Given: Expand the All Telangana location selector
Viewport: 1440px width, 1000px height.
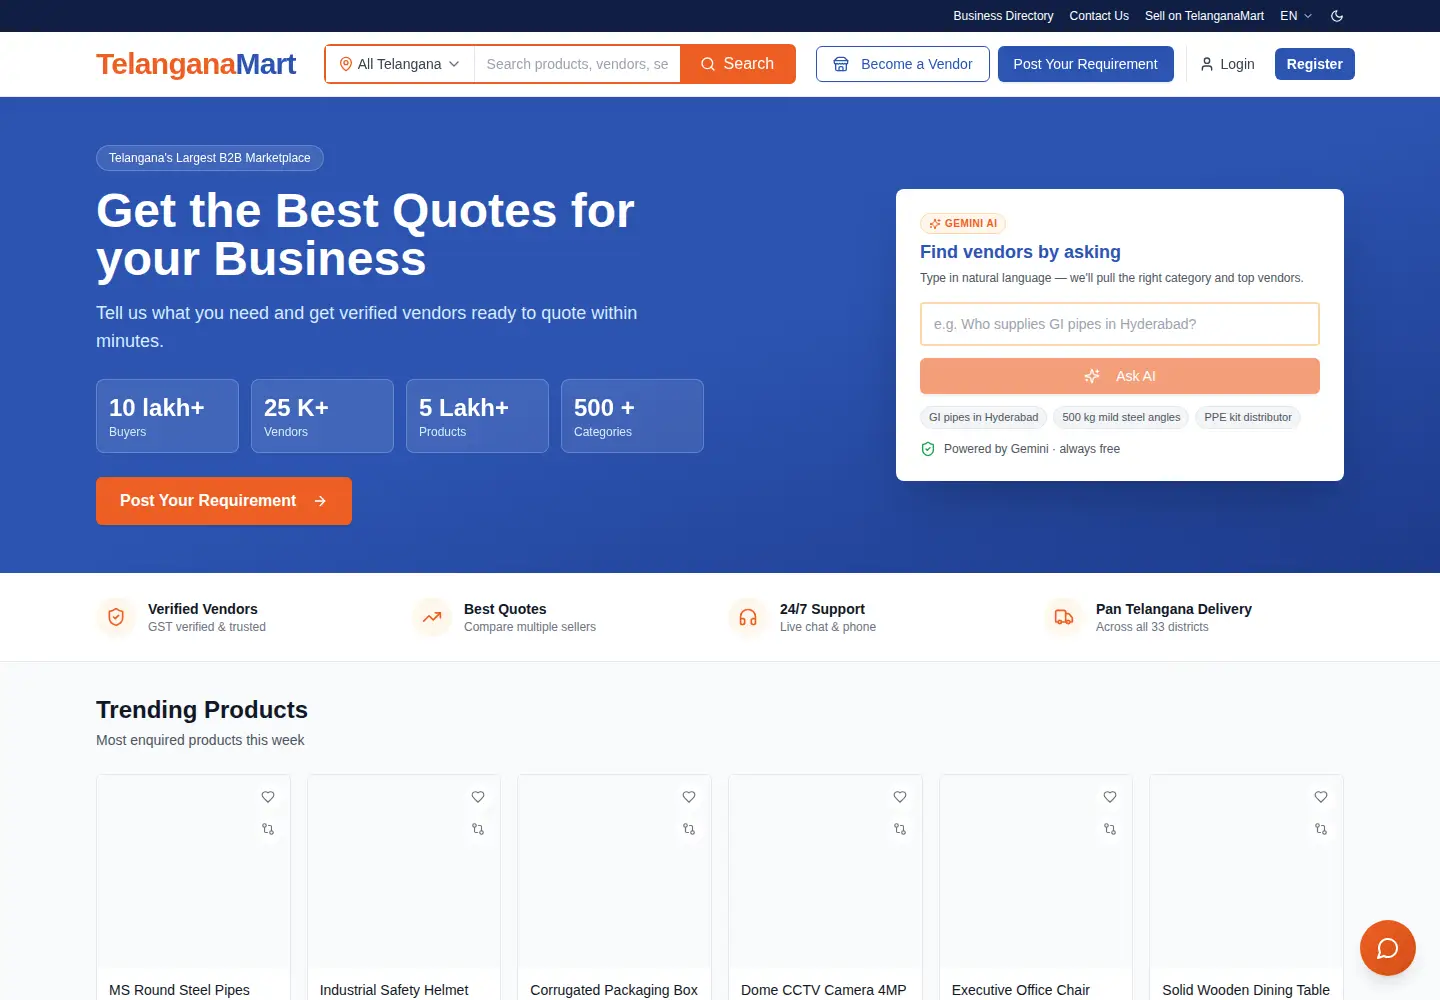Looking at the screenshot, I should (x=400, y=64).
